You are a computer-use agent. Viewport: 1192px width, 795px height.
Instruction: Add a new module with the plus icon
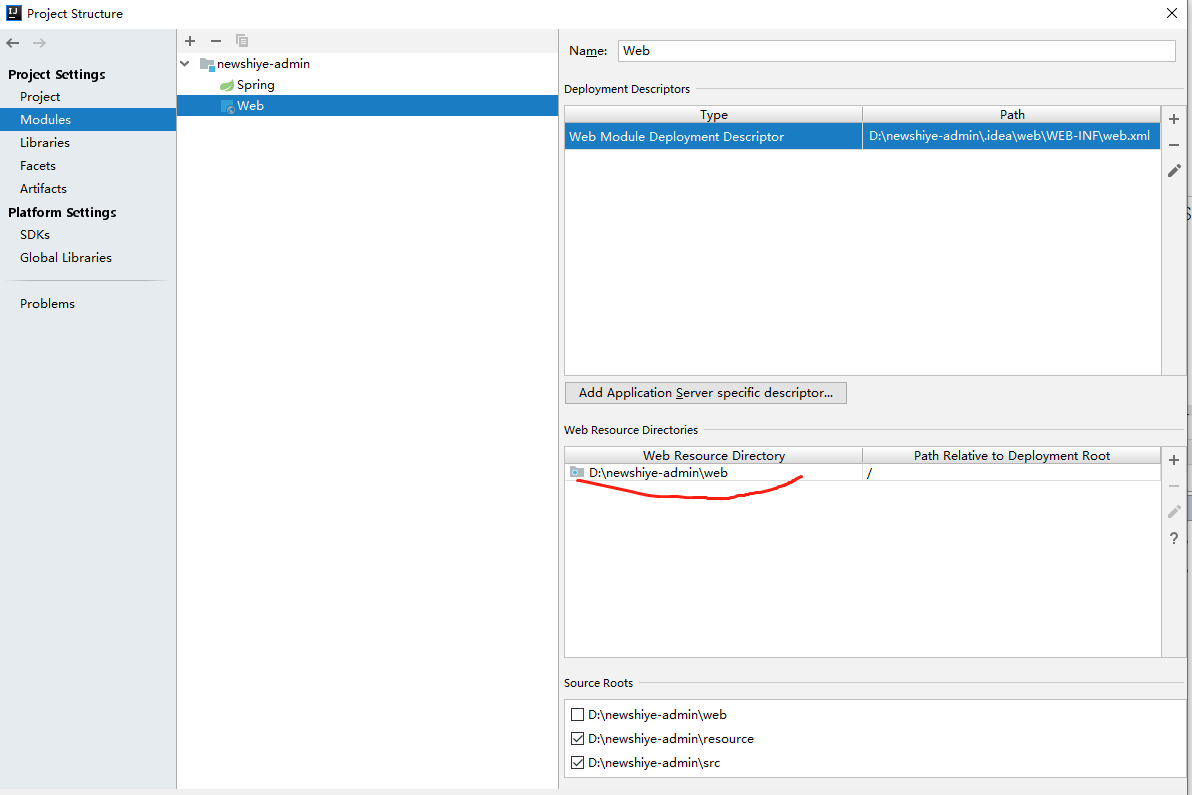click(x=190, y=41)
